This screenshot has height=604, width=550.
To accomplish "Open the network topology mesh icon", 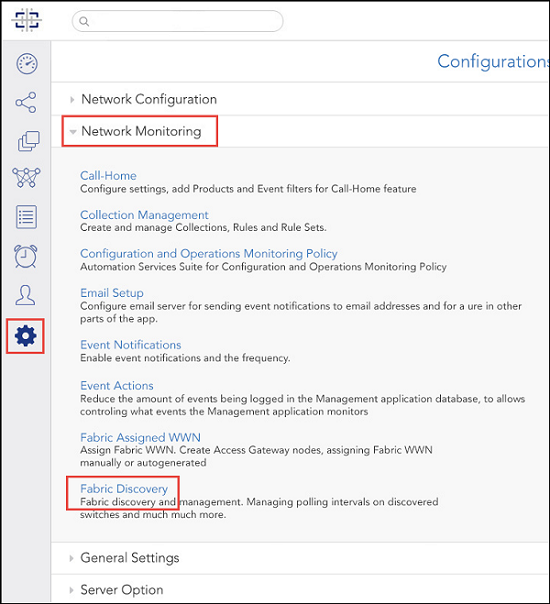I will 26,178.
